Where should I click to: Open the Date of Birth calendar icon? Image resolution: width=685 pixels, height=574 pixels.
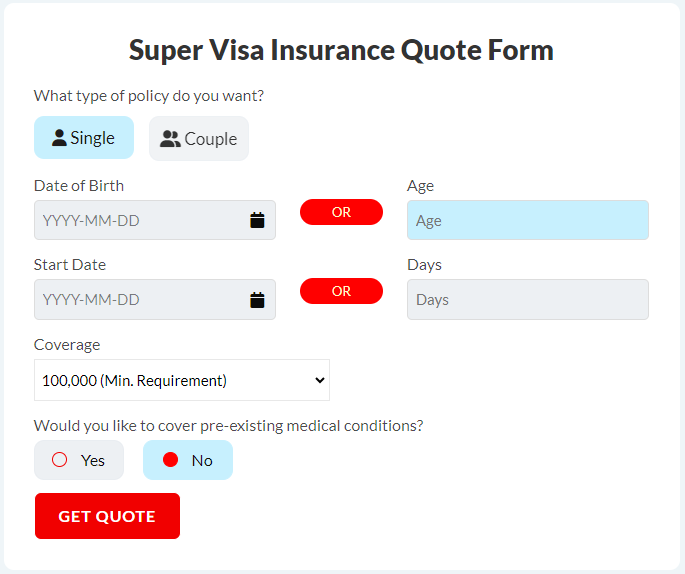click(x=257, y=220)
